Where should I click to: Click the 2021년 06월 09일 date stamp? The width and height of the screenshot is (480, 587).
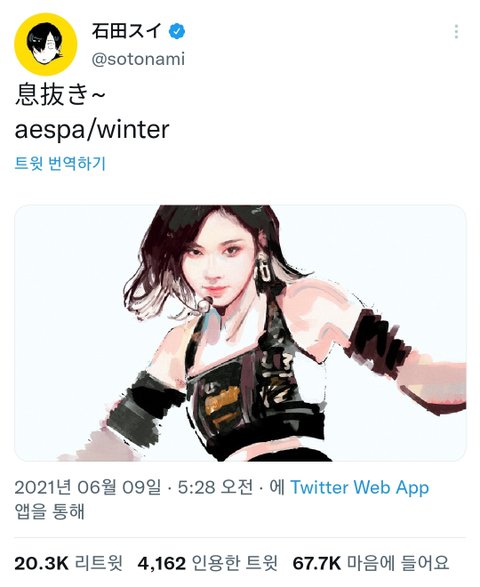88,487
